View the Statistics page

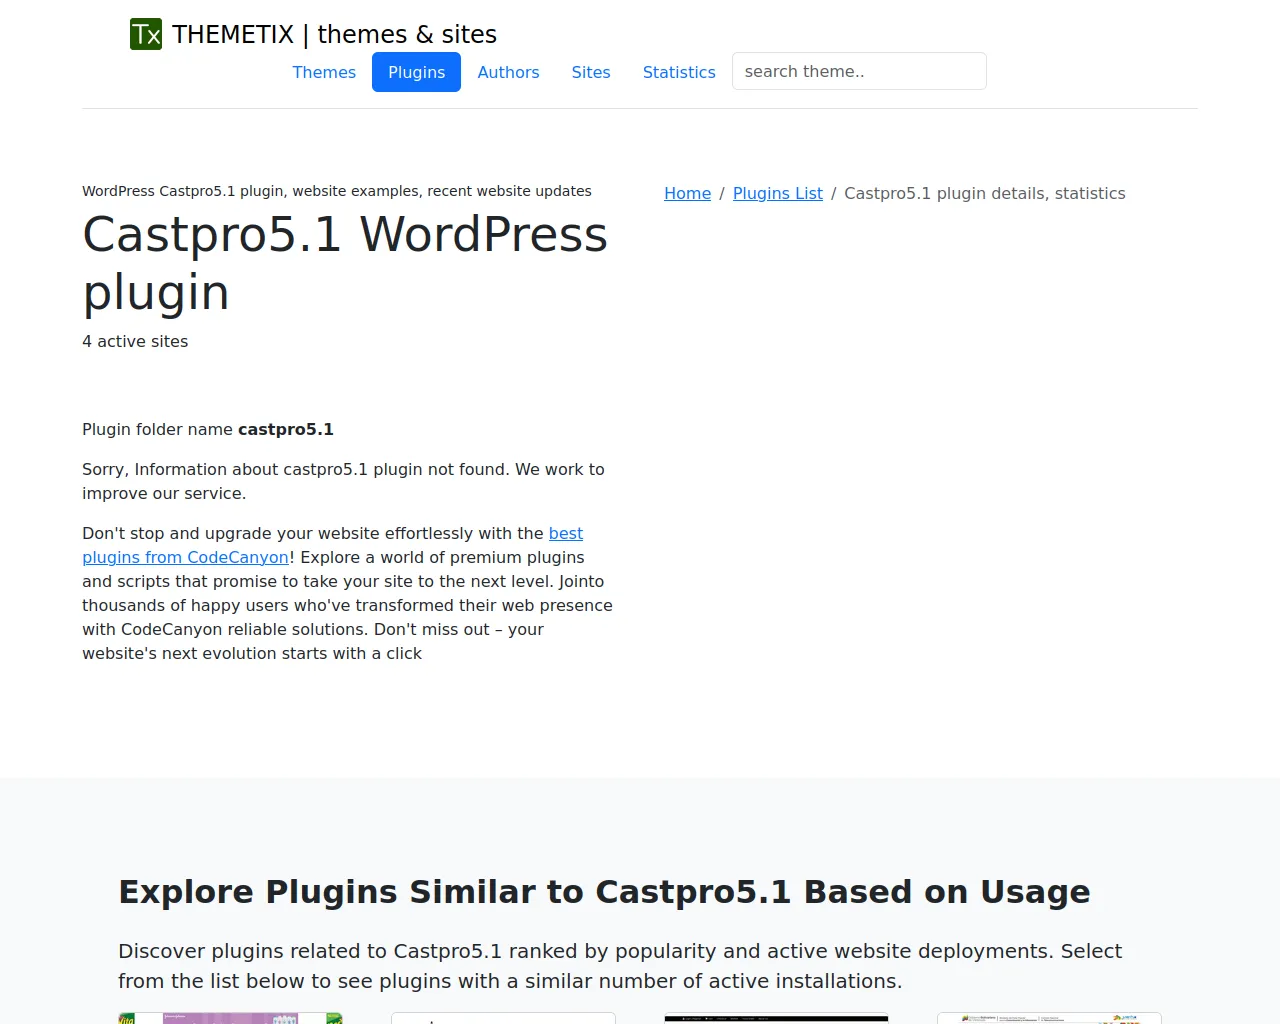pyautogui.click(x=679, y=72)
